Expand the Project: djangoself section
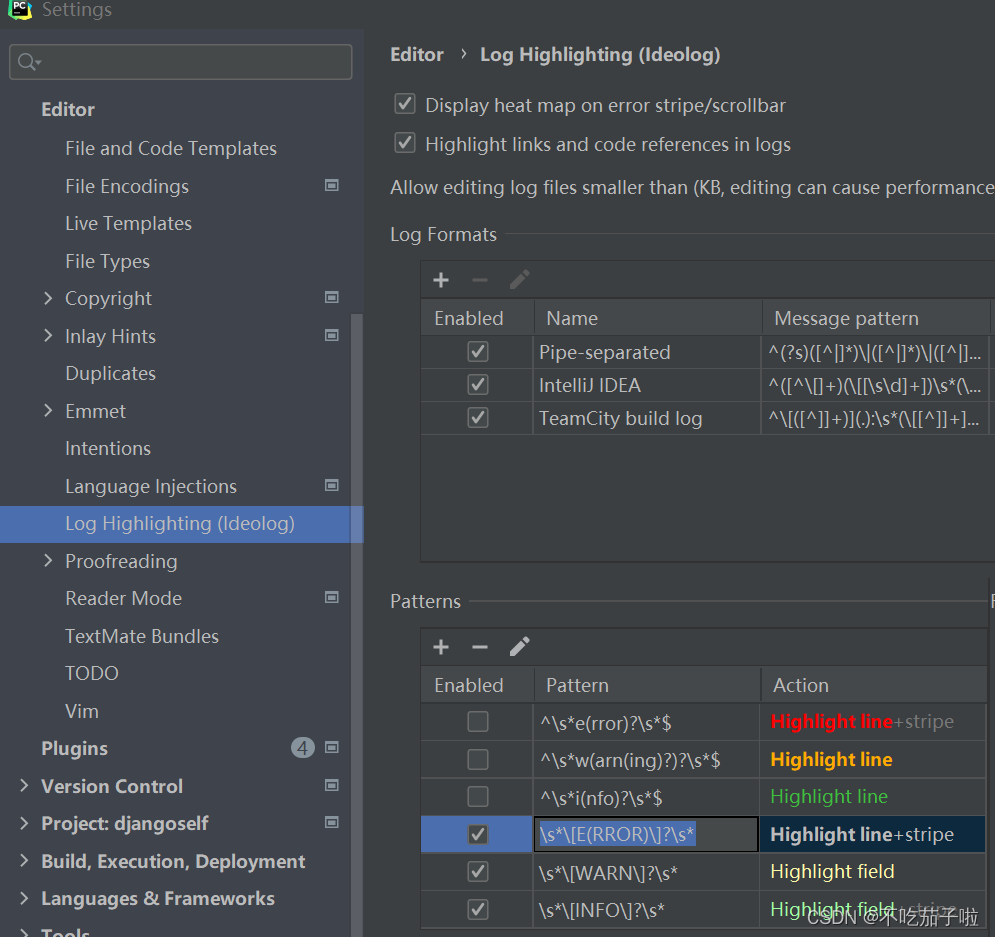 24,823
